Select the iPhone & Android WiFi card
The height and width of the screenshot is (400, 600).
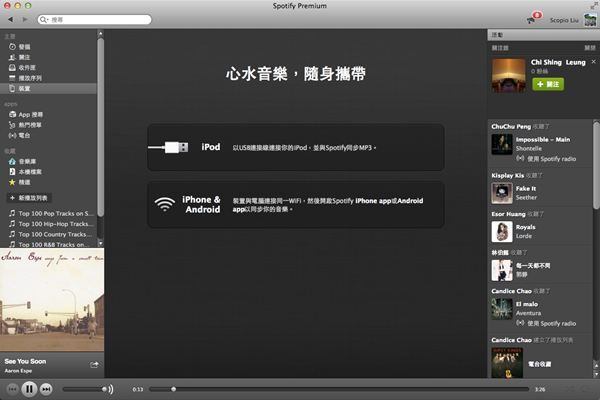(x=296, y=204)
